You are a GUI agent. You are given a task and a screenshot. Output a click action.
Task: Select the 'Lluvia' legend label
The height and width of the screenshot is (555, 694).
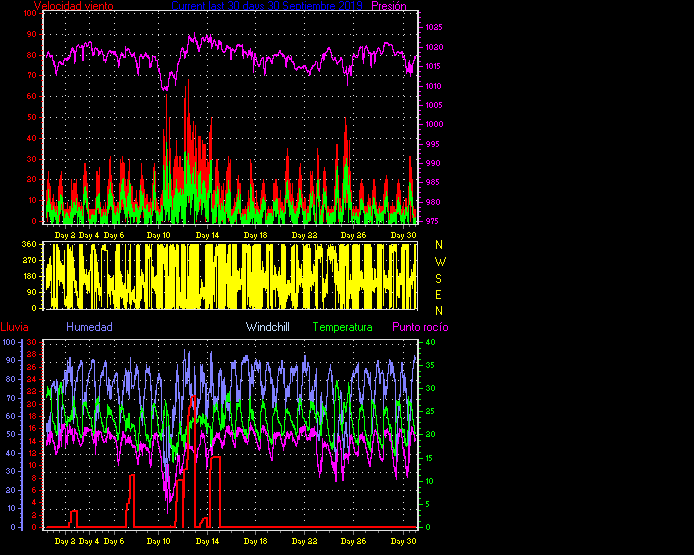pos(15,327)
